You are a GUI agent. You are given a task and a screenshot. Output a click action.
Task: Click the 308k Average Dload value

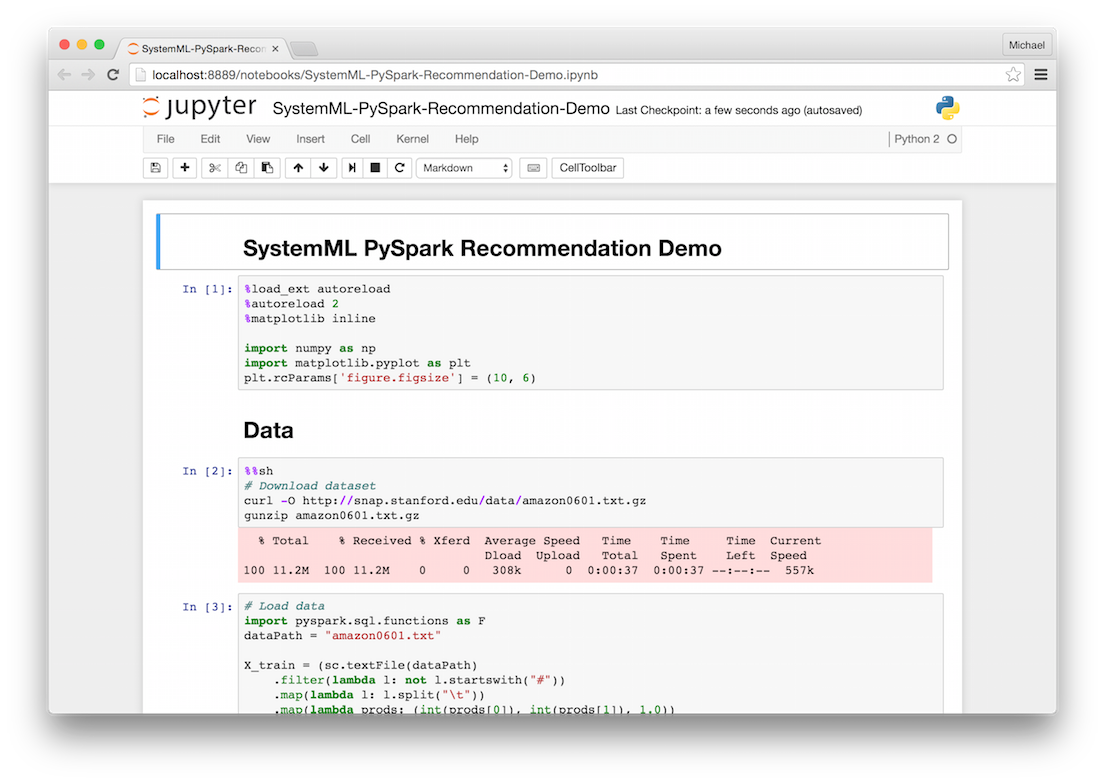[506, 570]
